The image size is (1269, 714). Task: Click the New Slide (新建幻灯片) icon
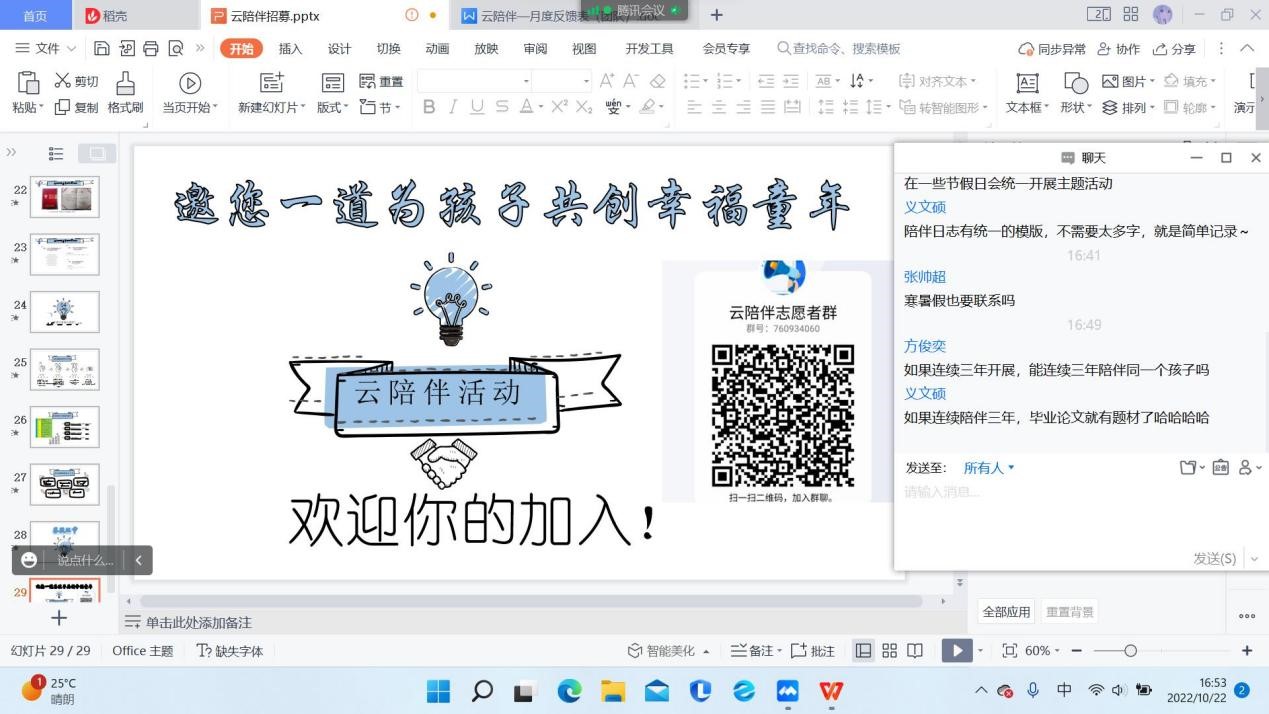(270, 84)
